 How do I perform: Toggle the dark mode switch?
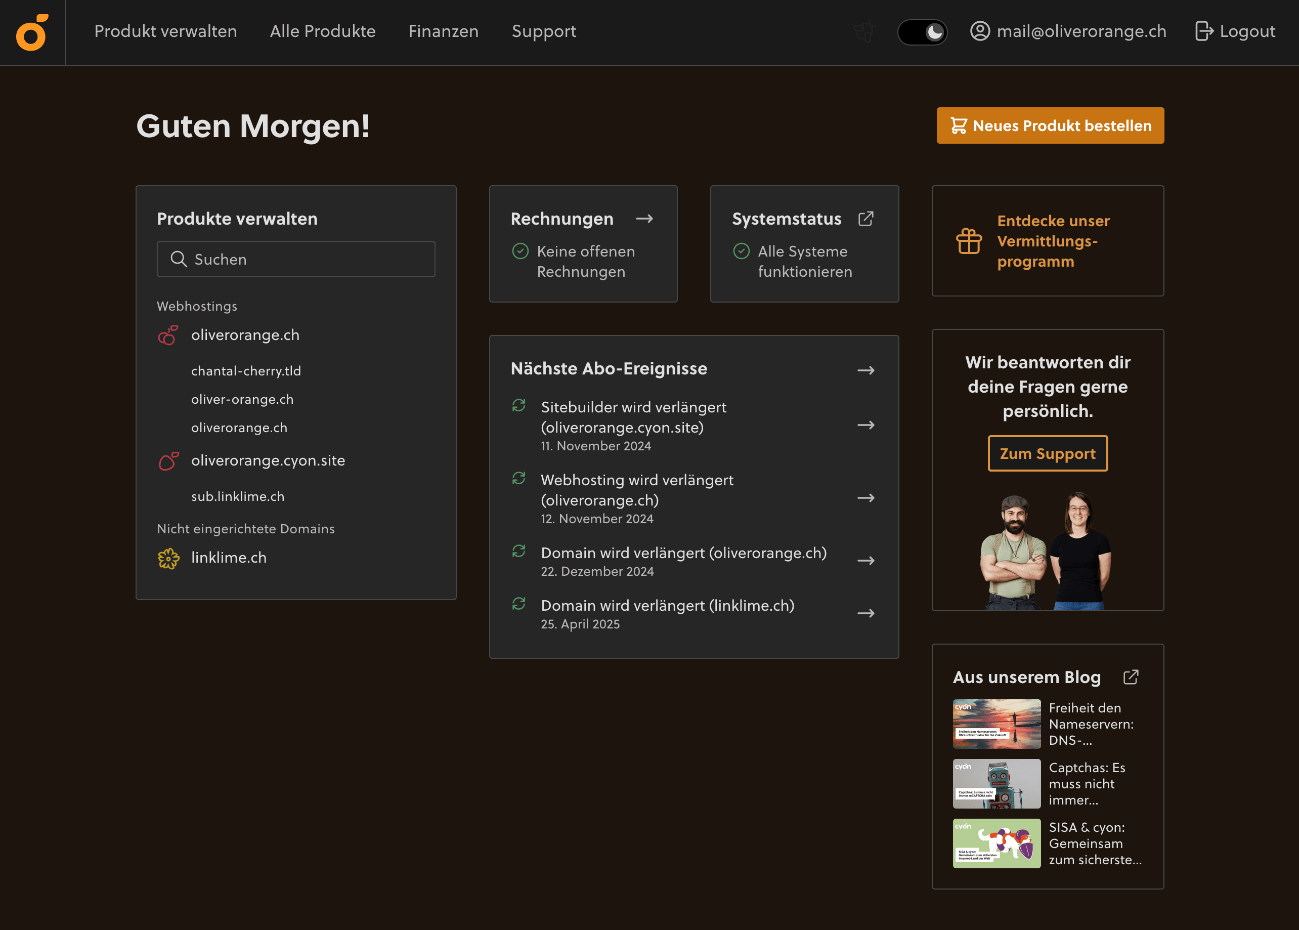pyautogui.click(x=922, y=32)
